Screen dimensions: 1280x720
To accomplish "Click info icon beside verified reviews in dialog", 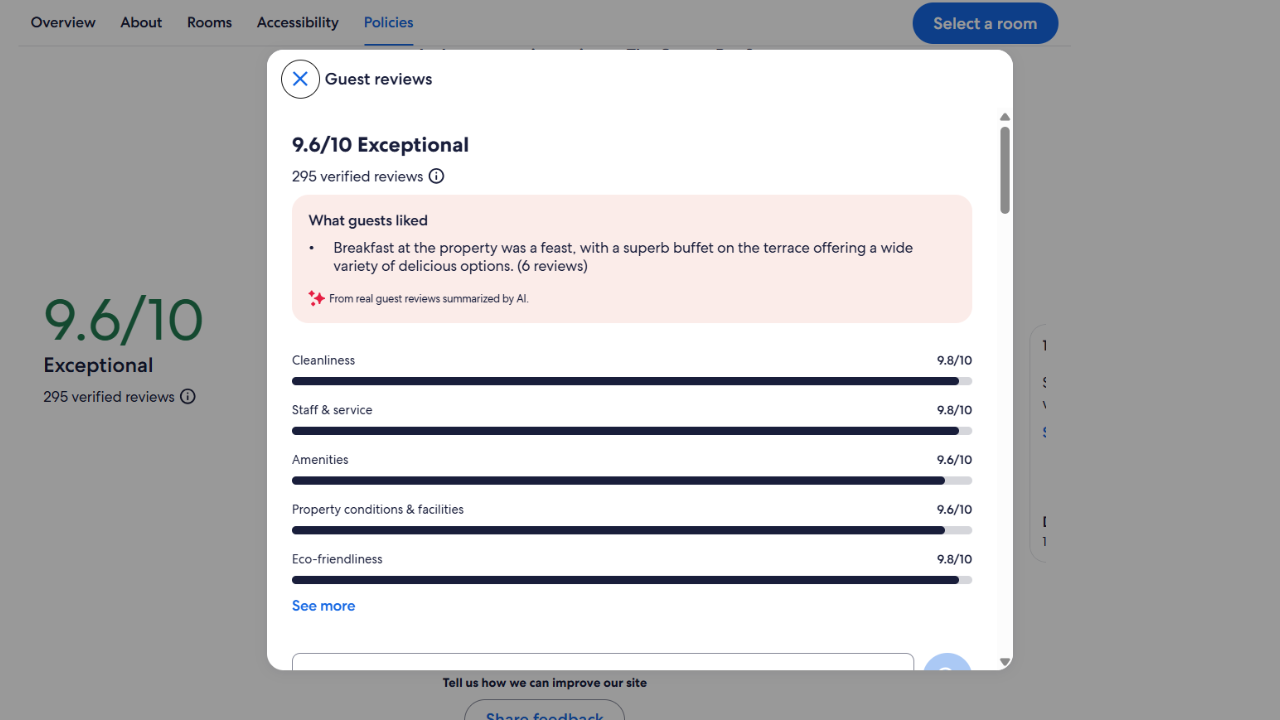I will click(x=436, y=176).
